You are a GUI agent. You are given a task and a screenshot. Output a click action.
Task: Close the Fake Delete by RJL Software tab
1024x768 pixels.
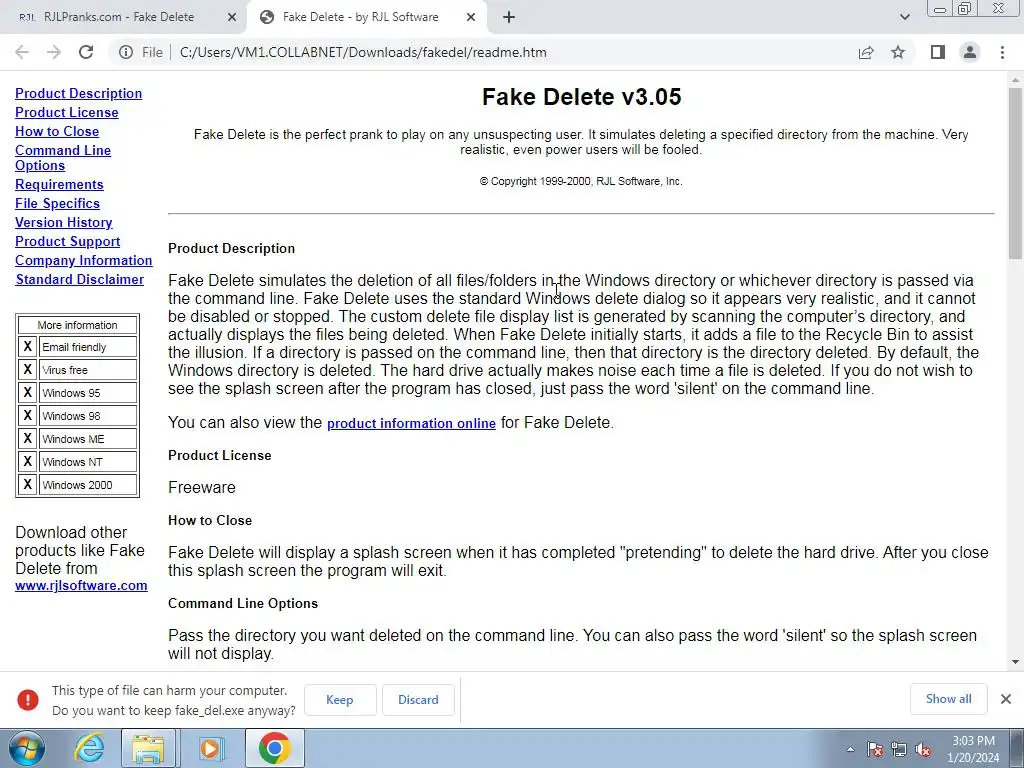coord(471,17)
